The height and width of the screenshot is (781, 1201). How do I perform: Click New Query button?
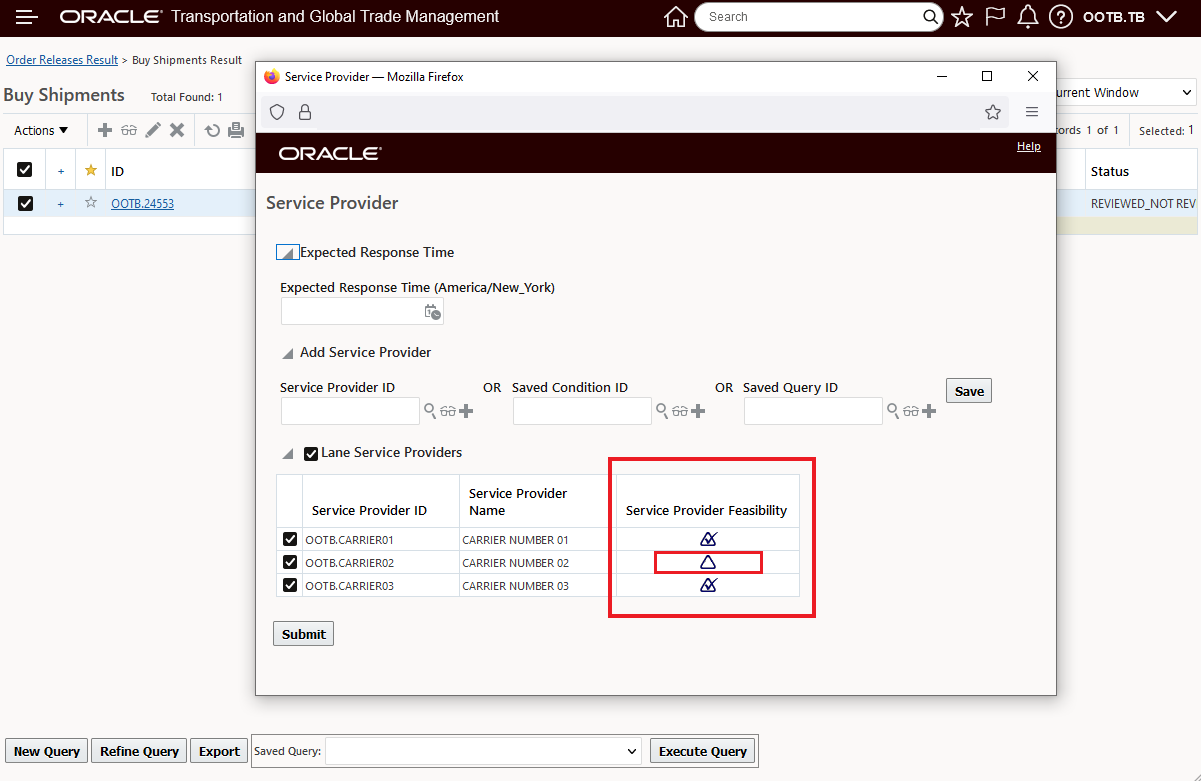pyautogui.click(x=47, y=751)
